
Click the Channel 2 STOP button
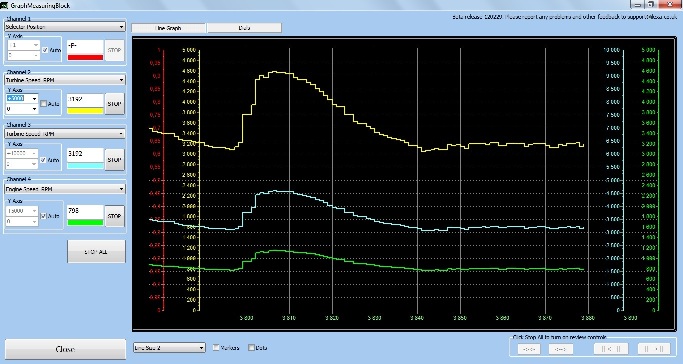pos(115,104)
